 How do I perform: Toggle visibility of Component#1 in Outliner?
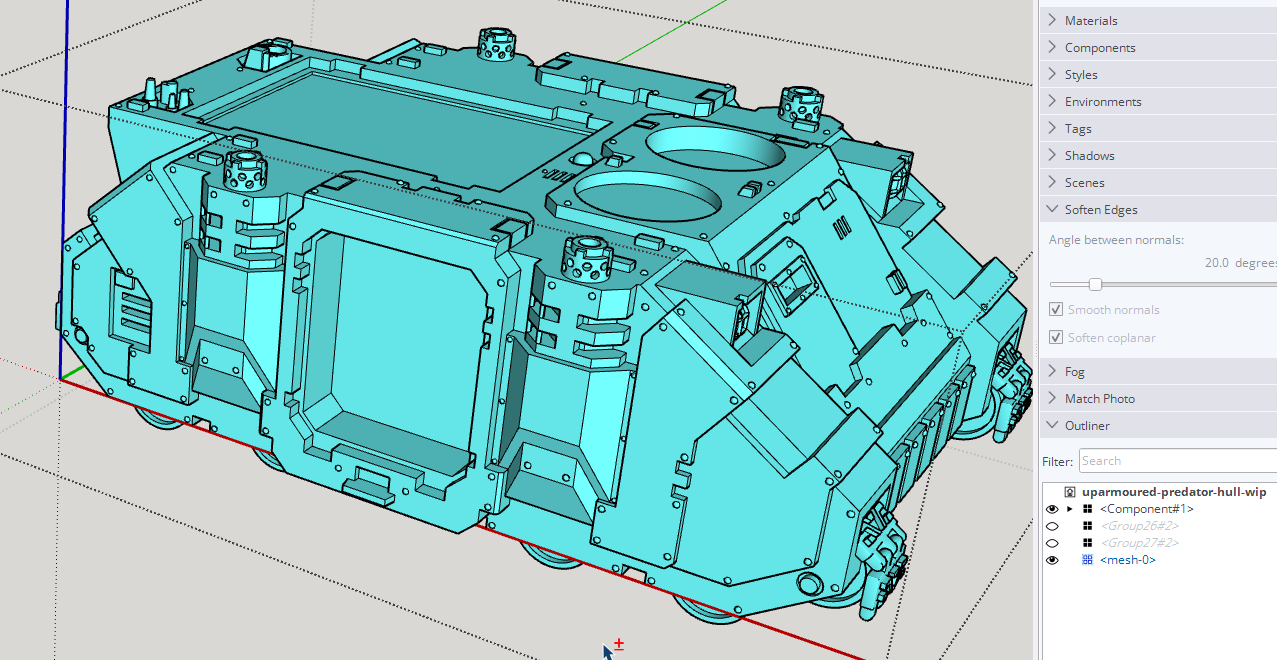tap(1052, 509)
